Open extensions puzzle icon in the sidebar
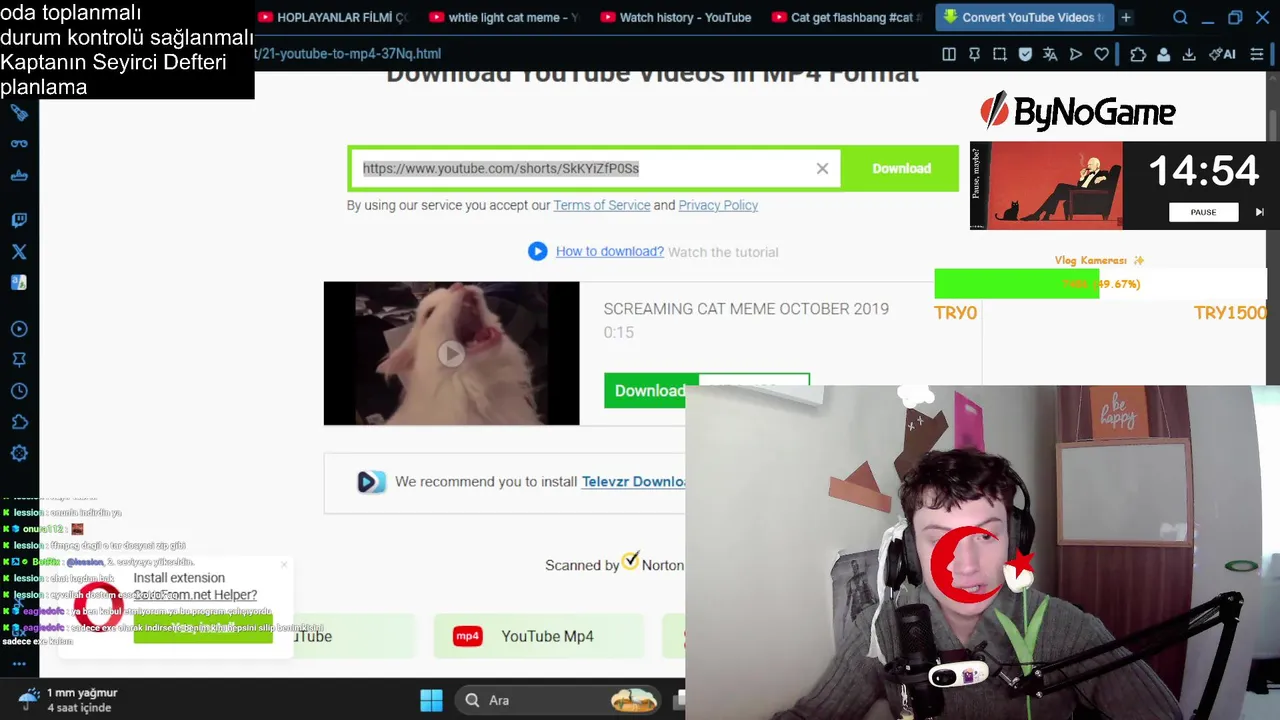Viewport: 1280px width, 720px height. click(x=19, y=422)
